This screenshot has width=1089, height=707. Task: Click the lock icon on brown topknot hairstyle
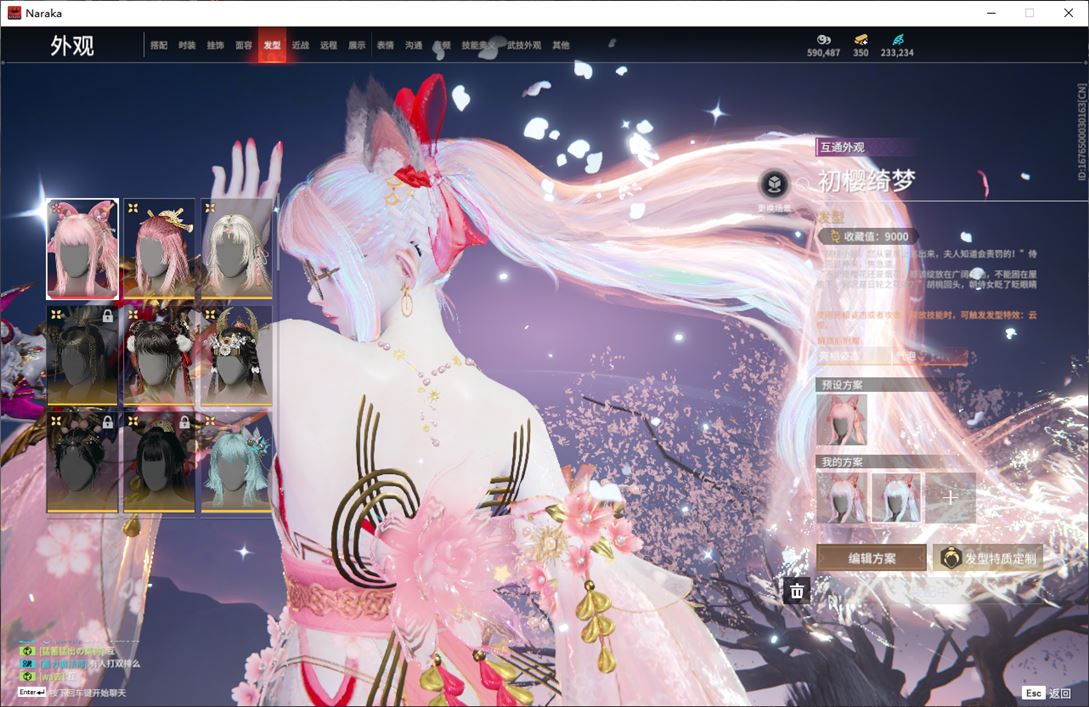pos(108,316)
